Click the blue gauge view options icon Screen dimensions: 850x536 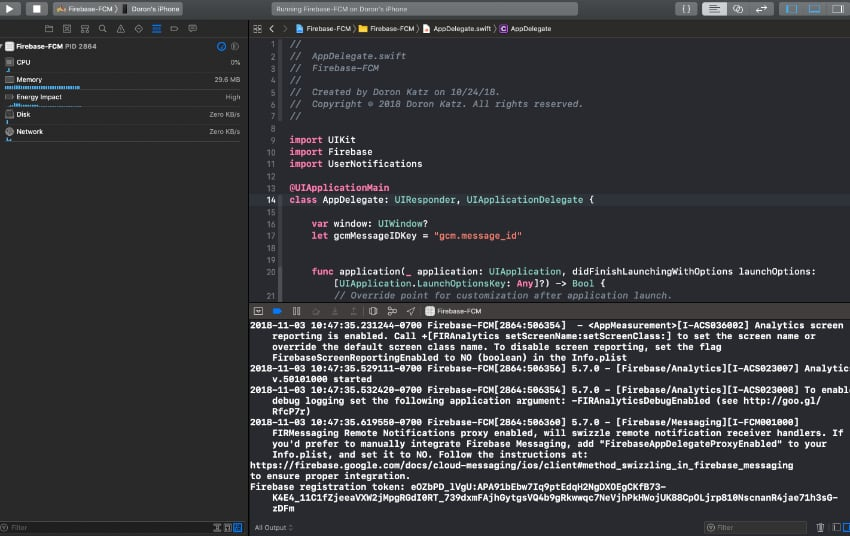[221, 47]
